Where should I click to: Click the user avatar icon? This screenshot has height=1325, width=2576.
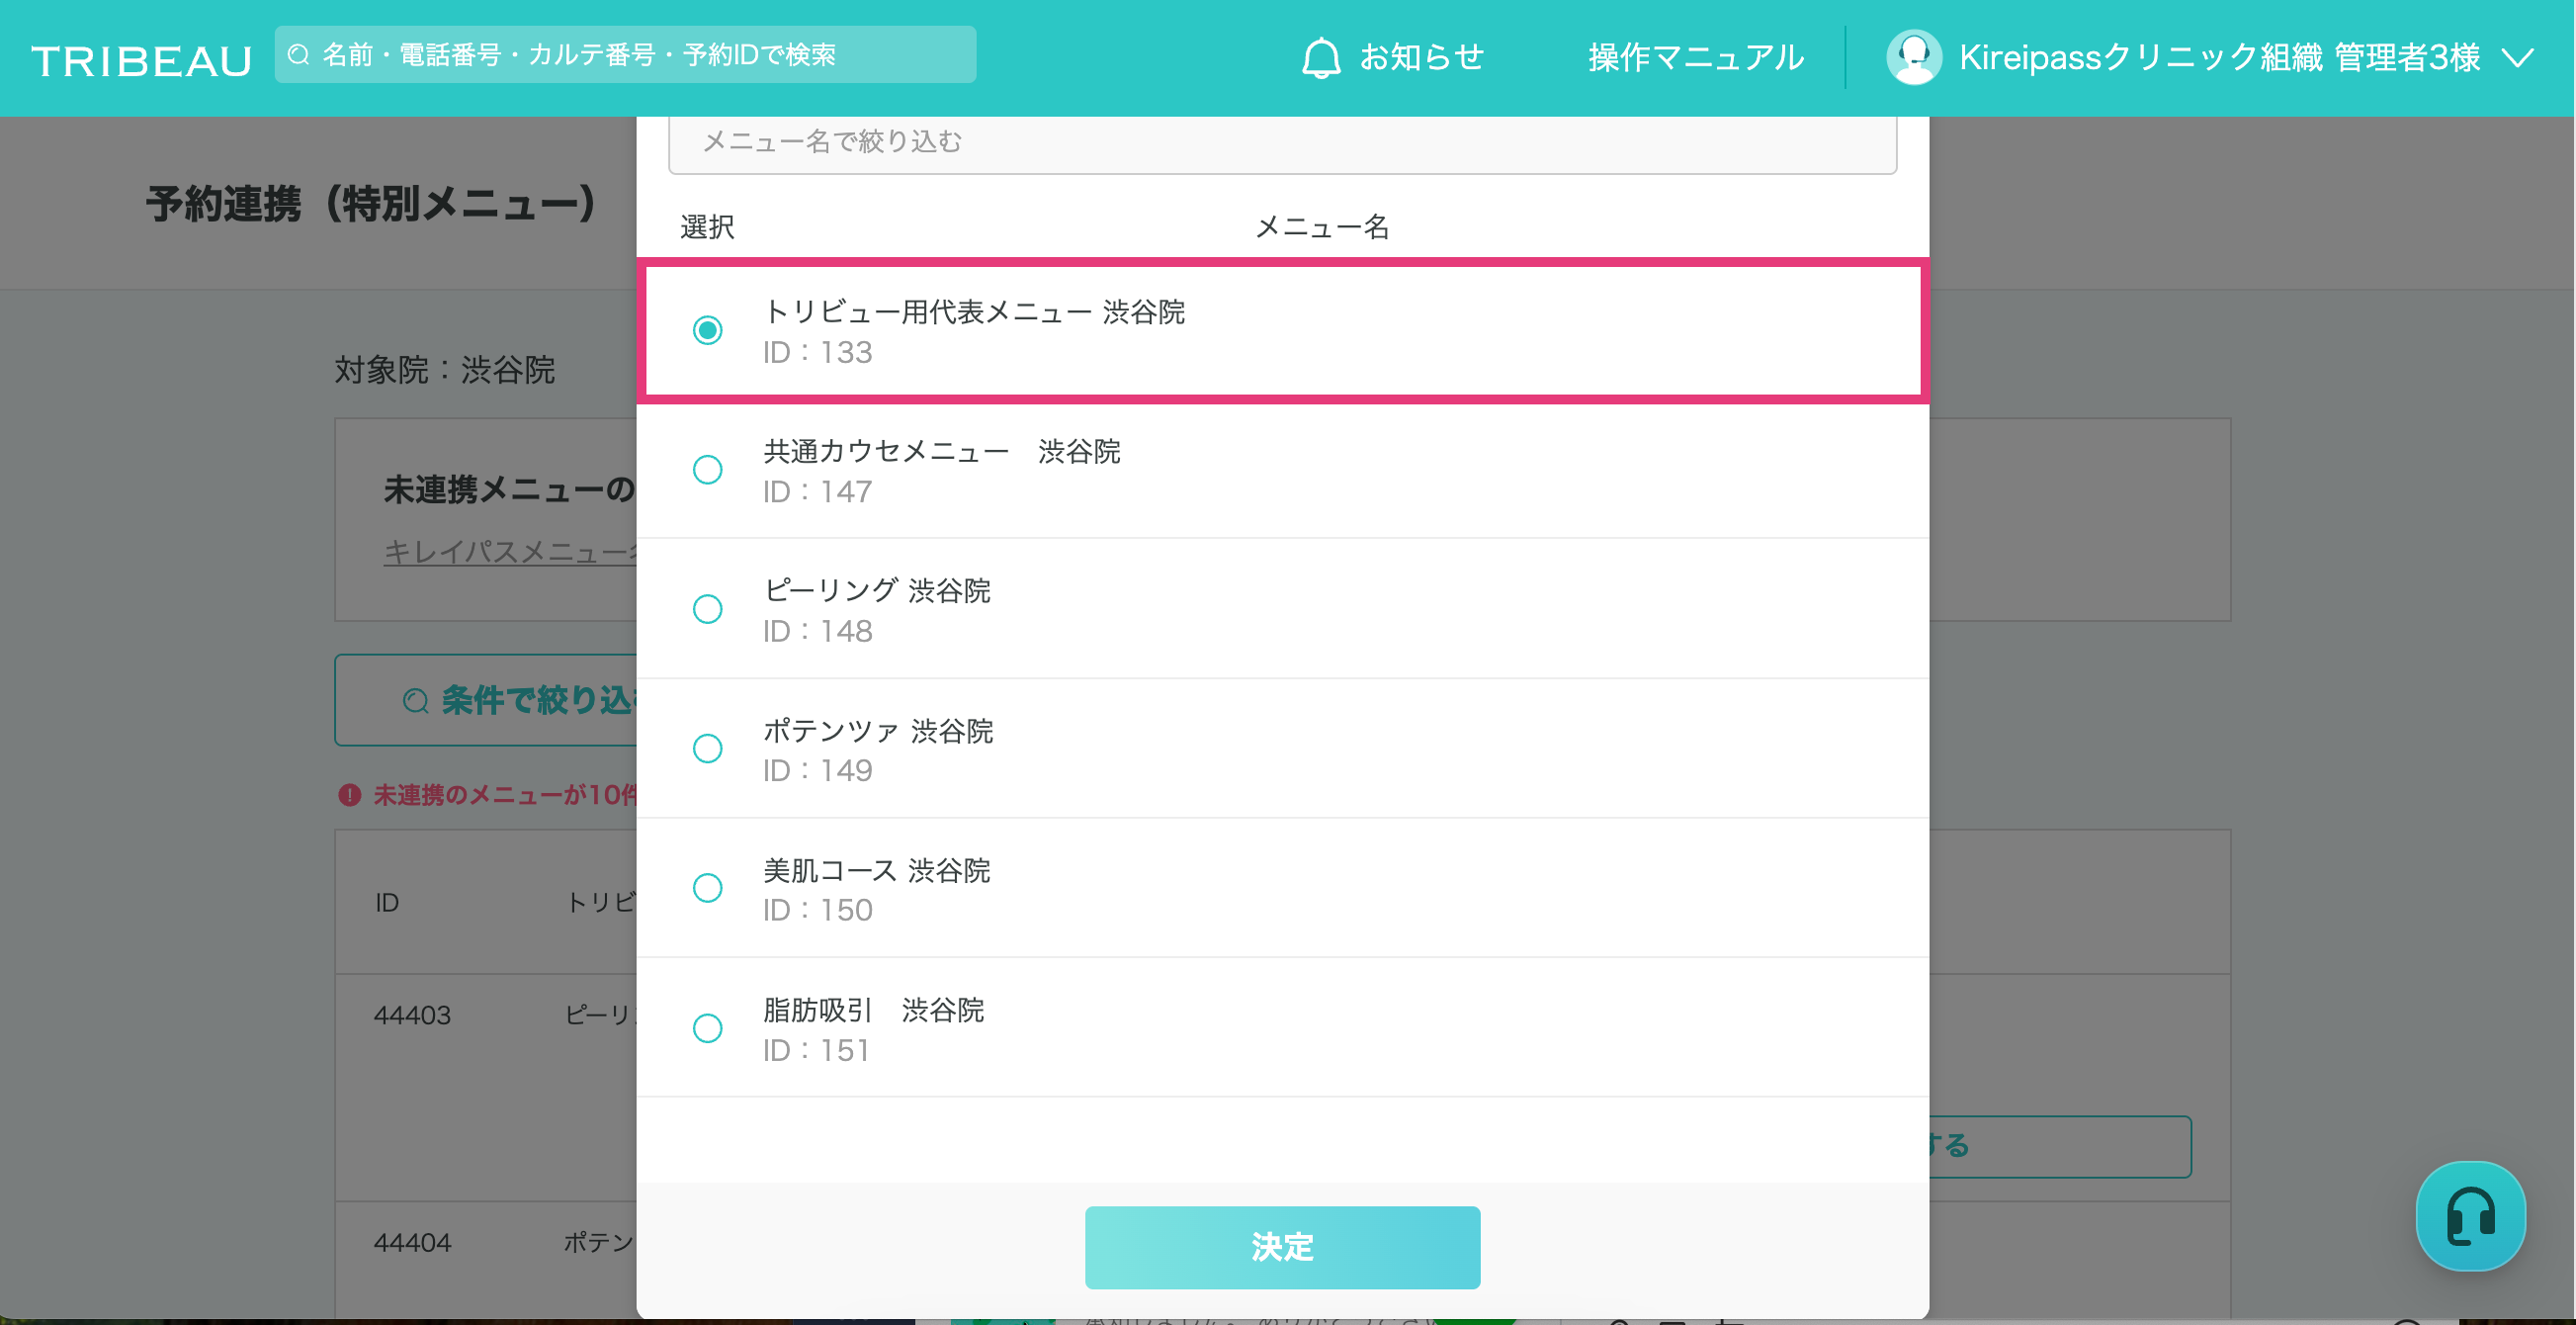tap(1912, 57)
